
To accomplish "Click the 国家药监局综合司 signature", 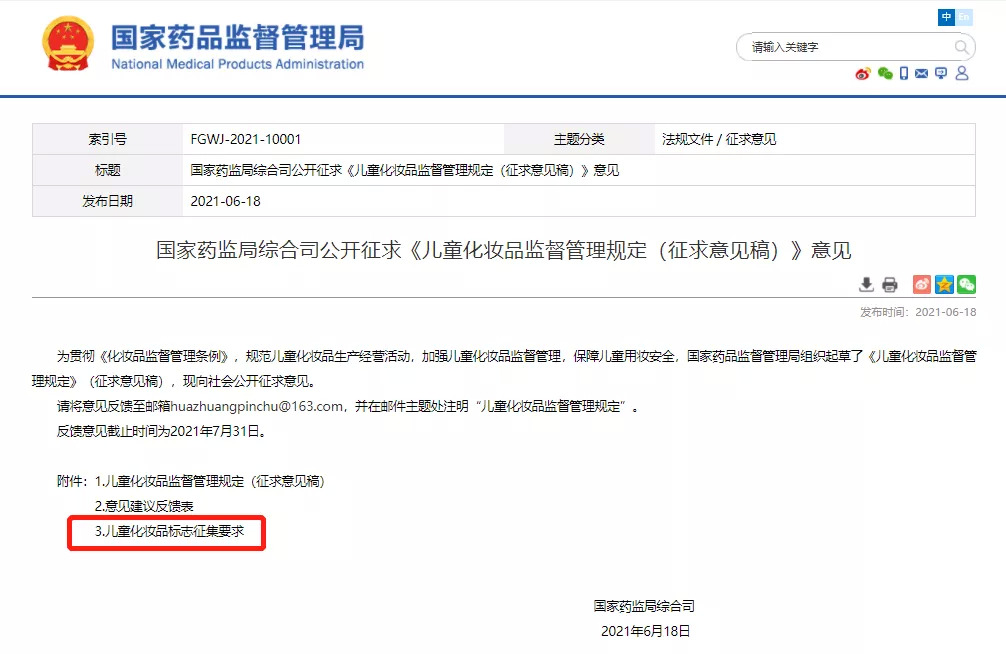I will pos(644,606).
